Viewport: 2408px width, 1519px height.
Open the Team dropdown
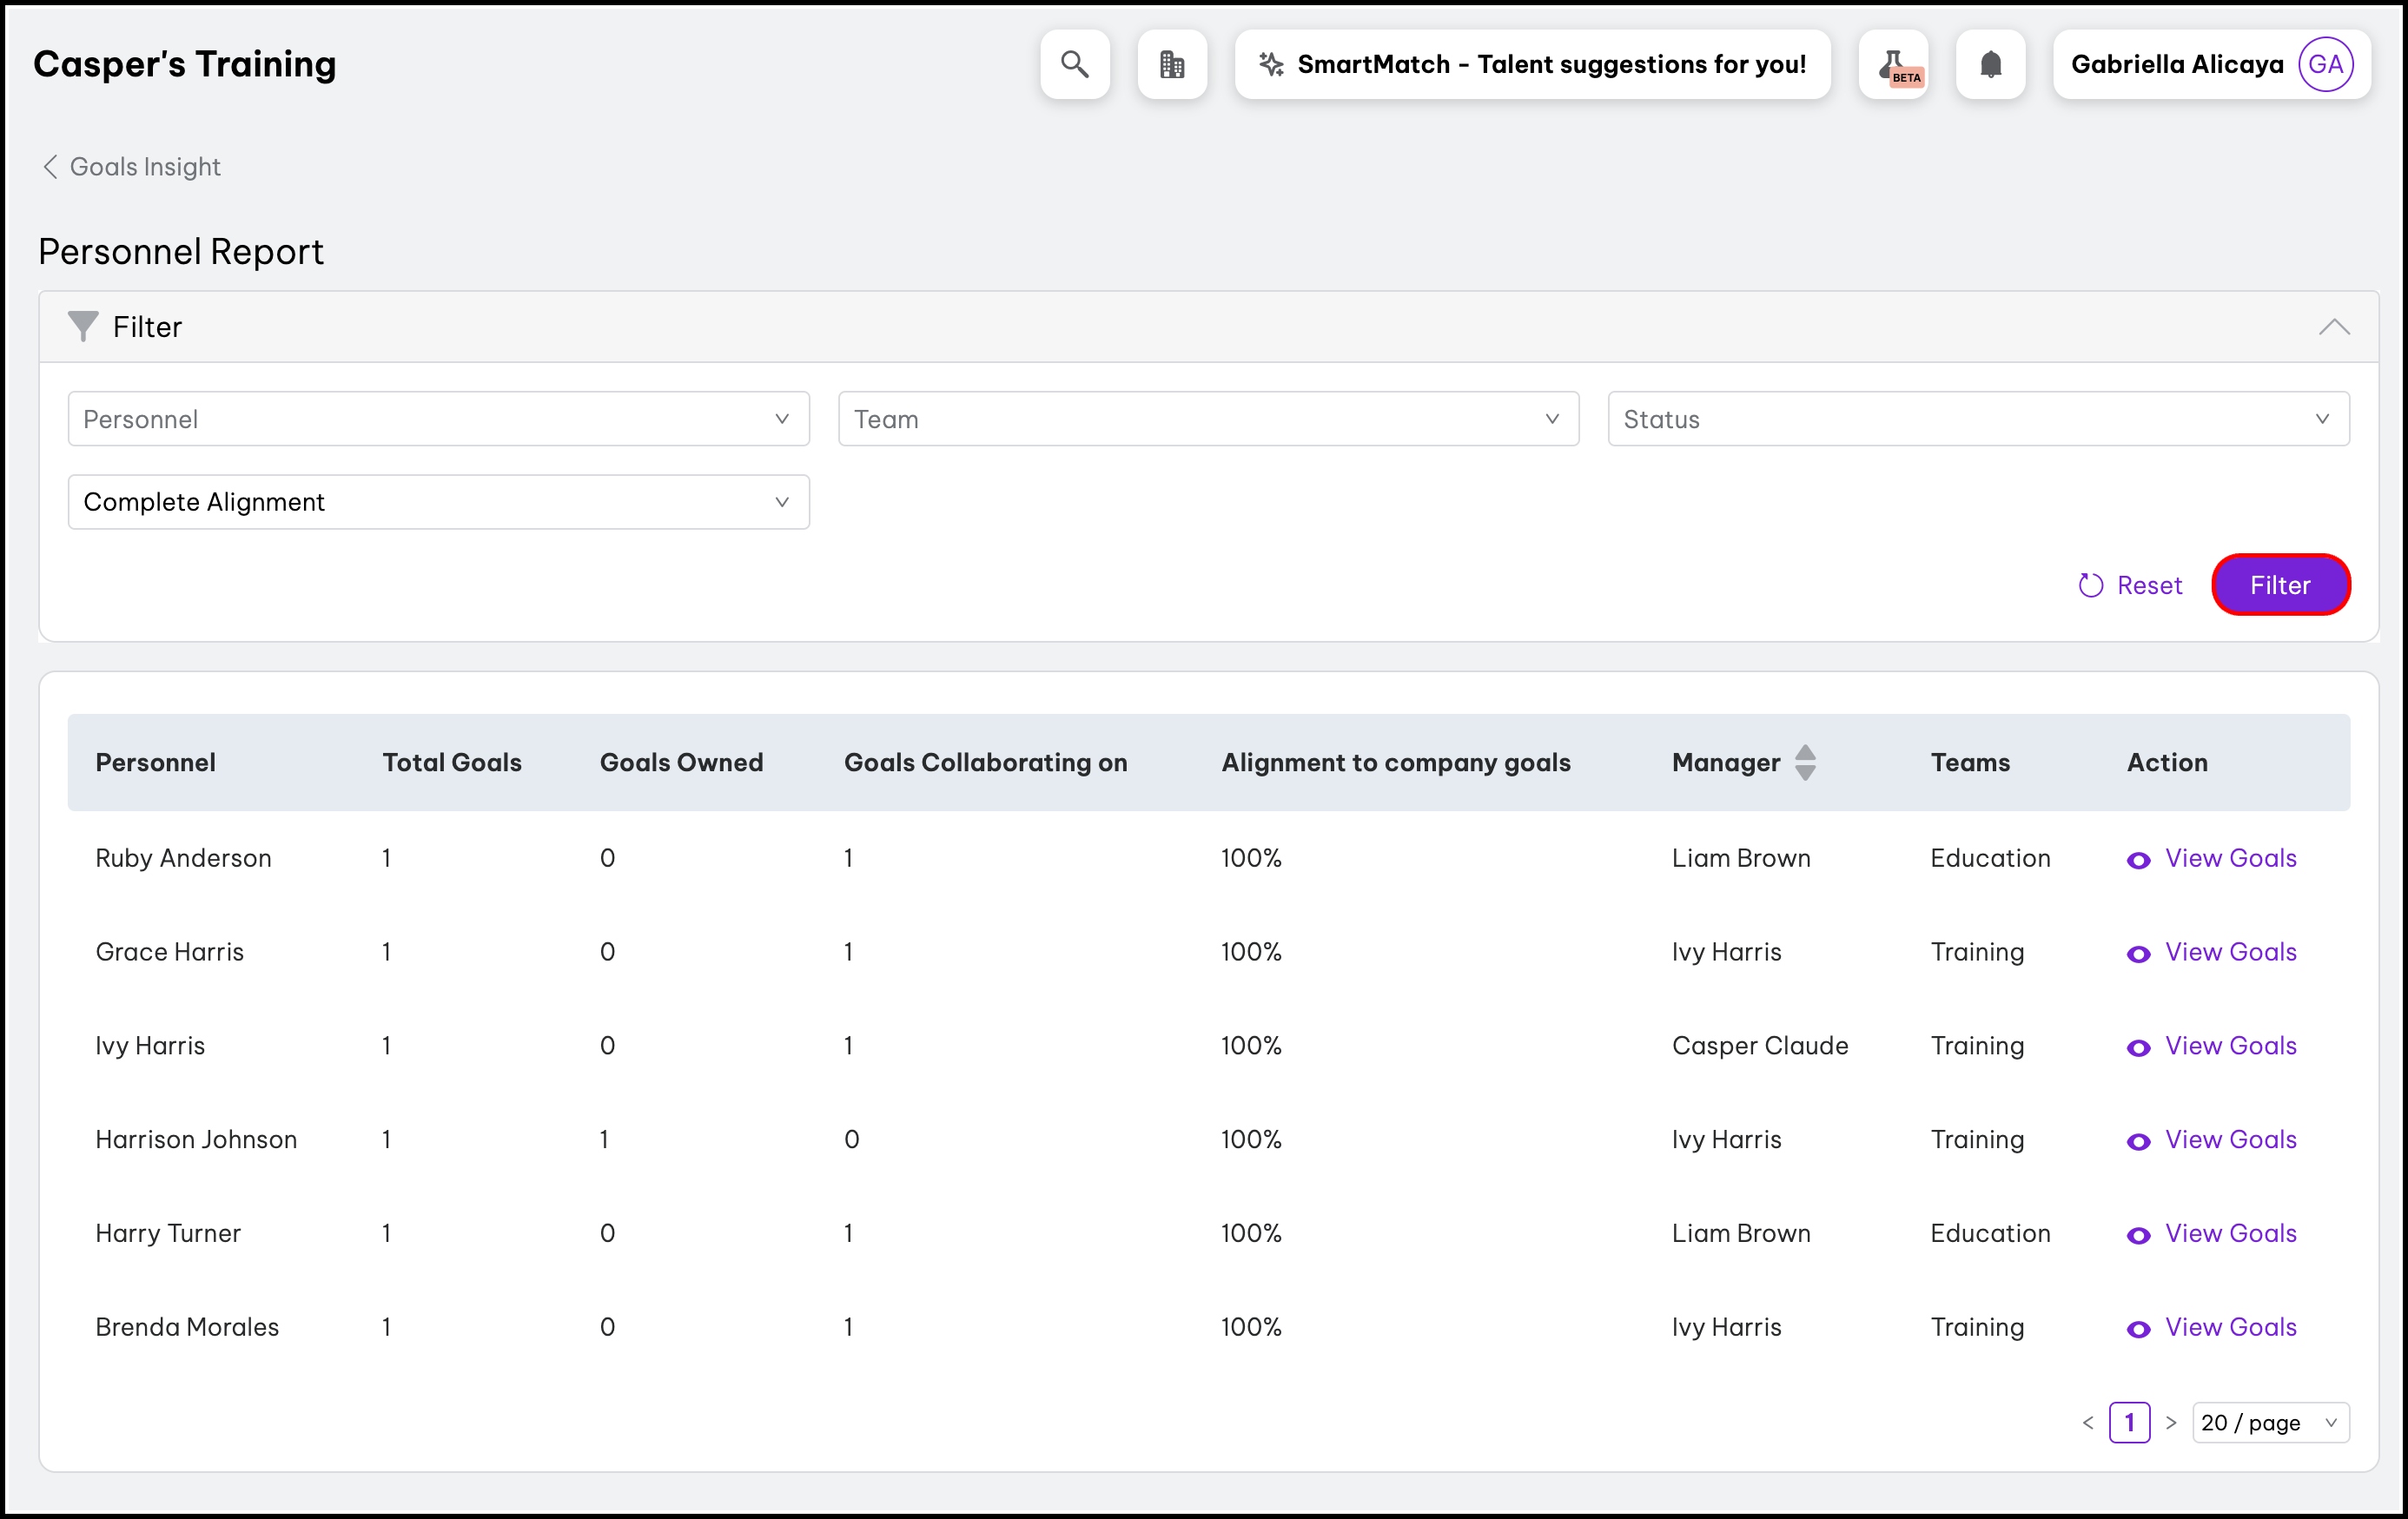[x=1208, y=419]
